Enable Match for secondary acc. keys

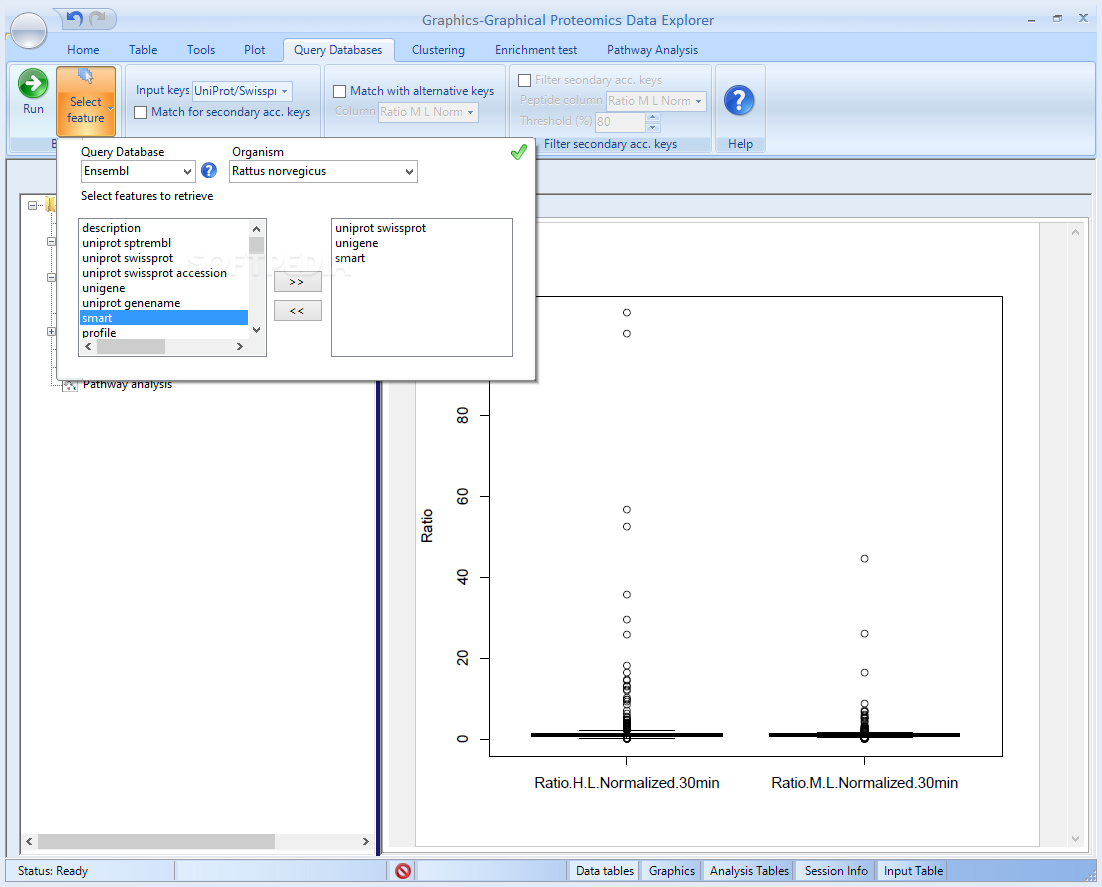pos(141,112)
